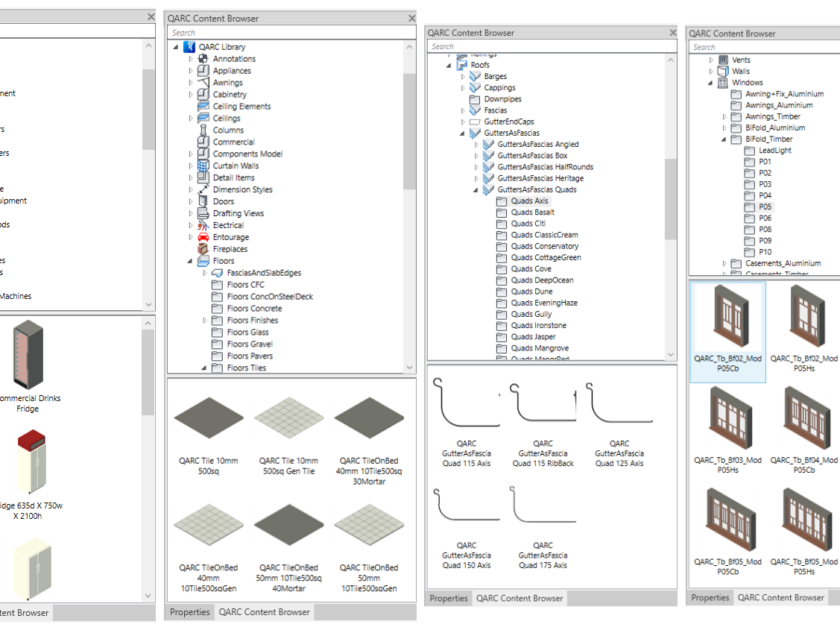This screenshot has width=840, height=630.
Task: Click the Entourage red car icon
Action: pyautogui.click(x=203, y=238)
